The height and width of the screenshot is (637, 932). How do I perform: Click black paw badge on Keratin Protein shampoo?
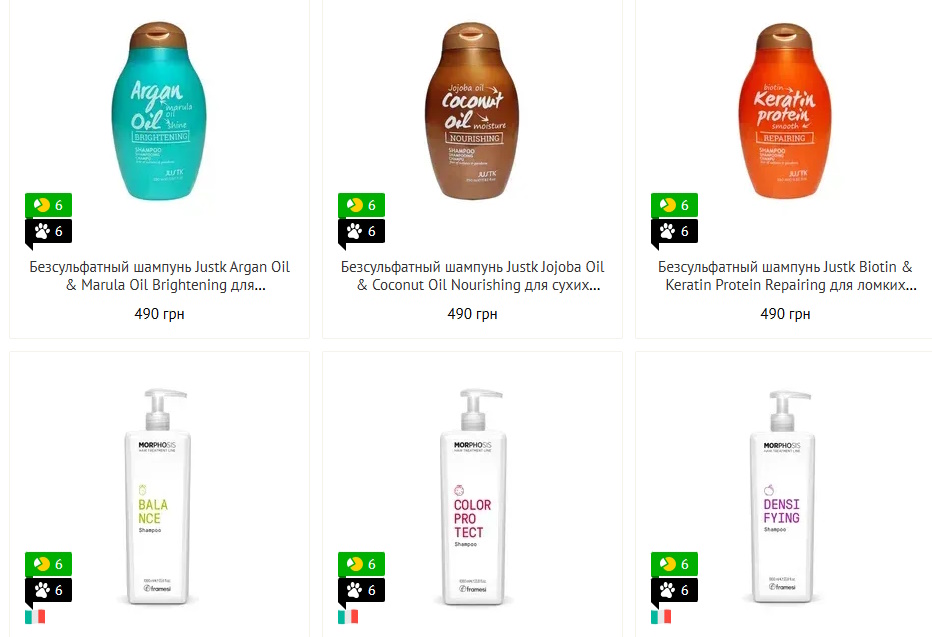click(674, 231)
